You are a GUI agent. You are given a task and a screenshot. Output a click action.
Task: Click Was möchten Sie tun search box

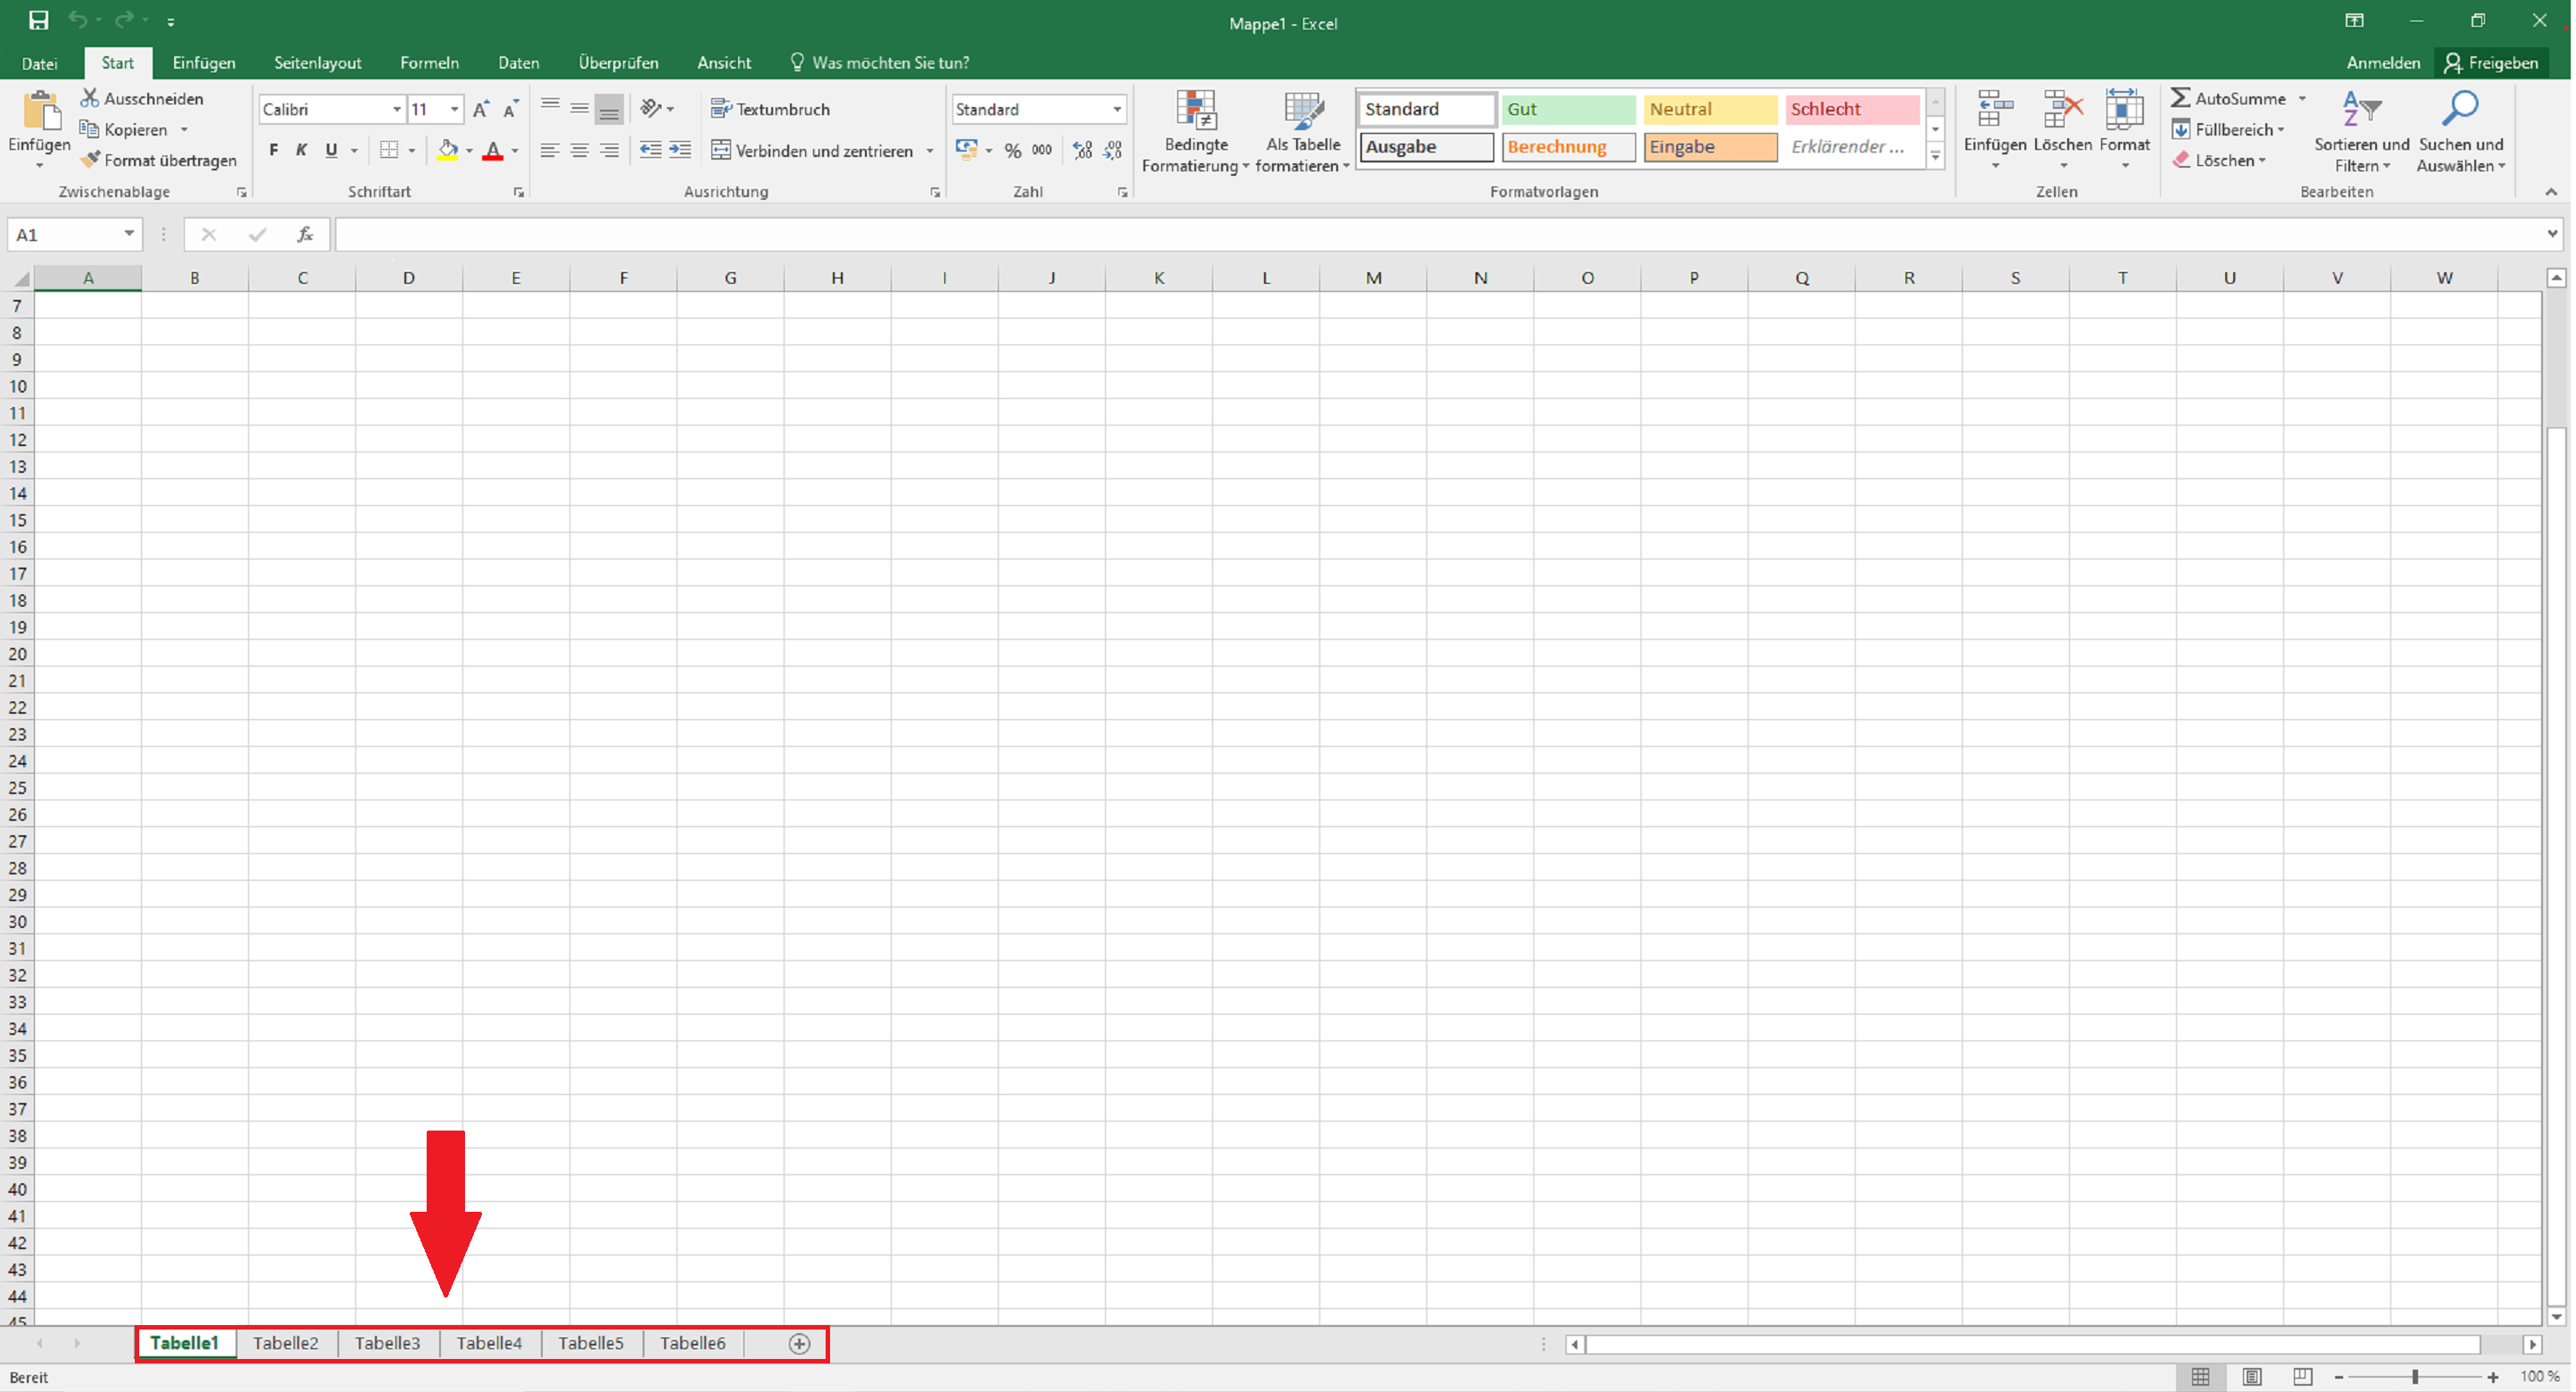pyautogui.click(x=880, y=62)
